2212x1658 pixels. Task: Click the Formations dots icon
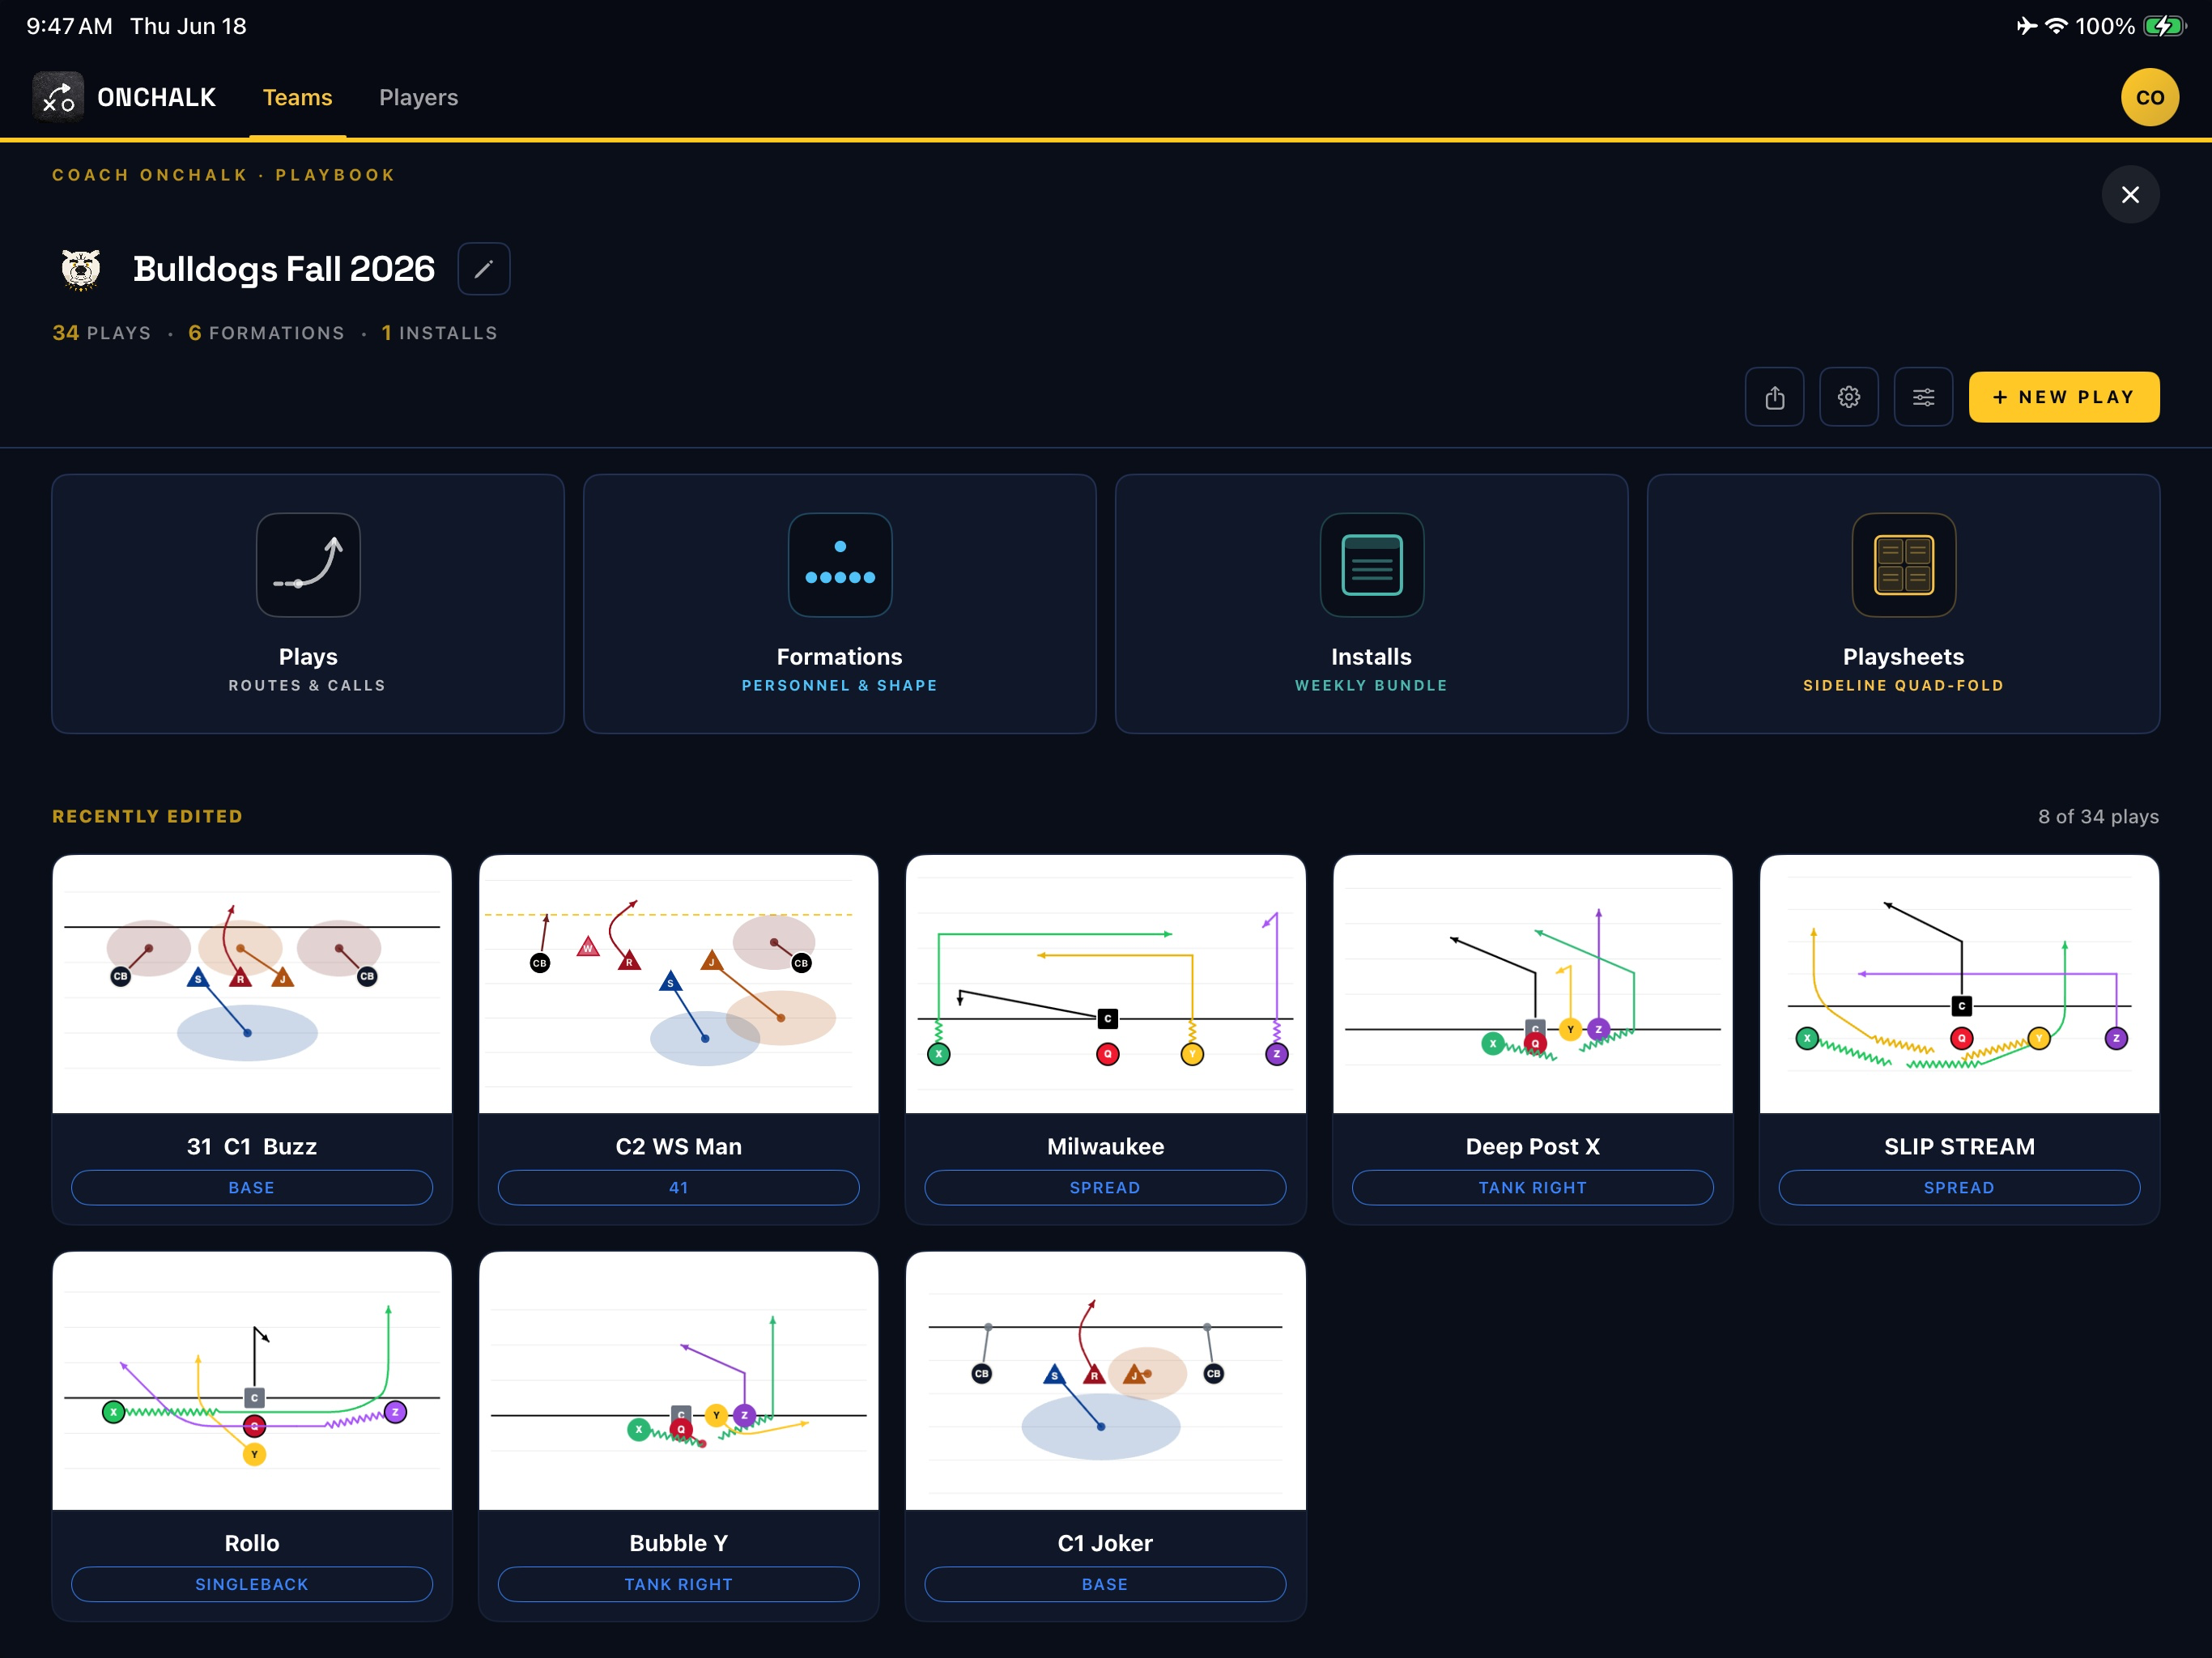point(840,565)
